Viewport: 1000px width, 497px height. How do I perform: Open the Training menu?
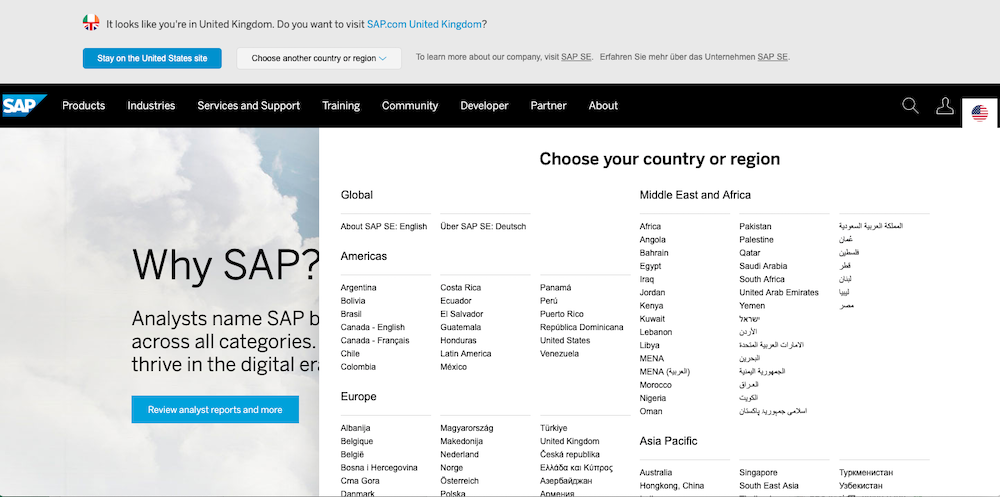[341, 106]
